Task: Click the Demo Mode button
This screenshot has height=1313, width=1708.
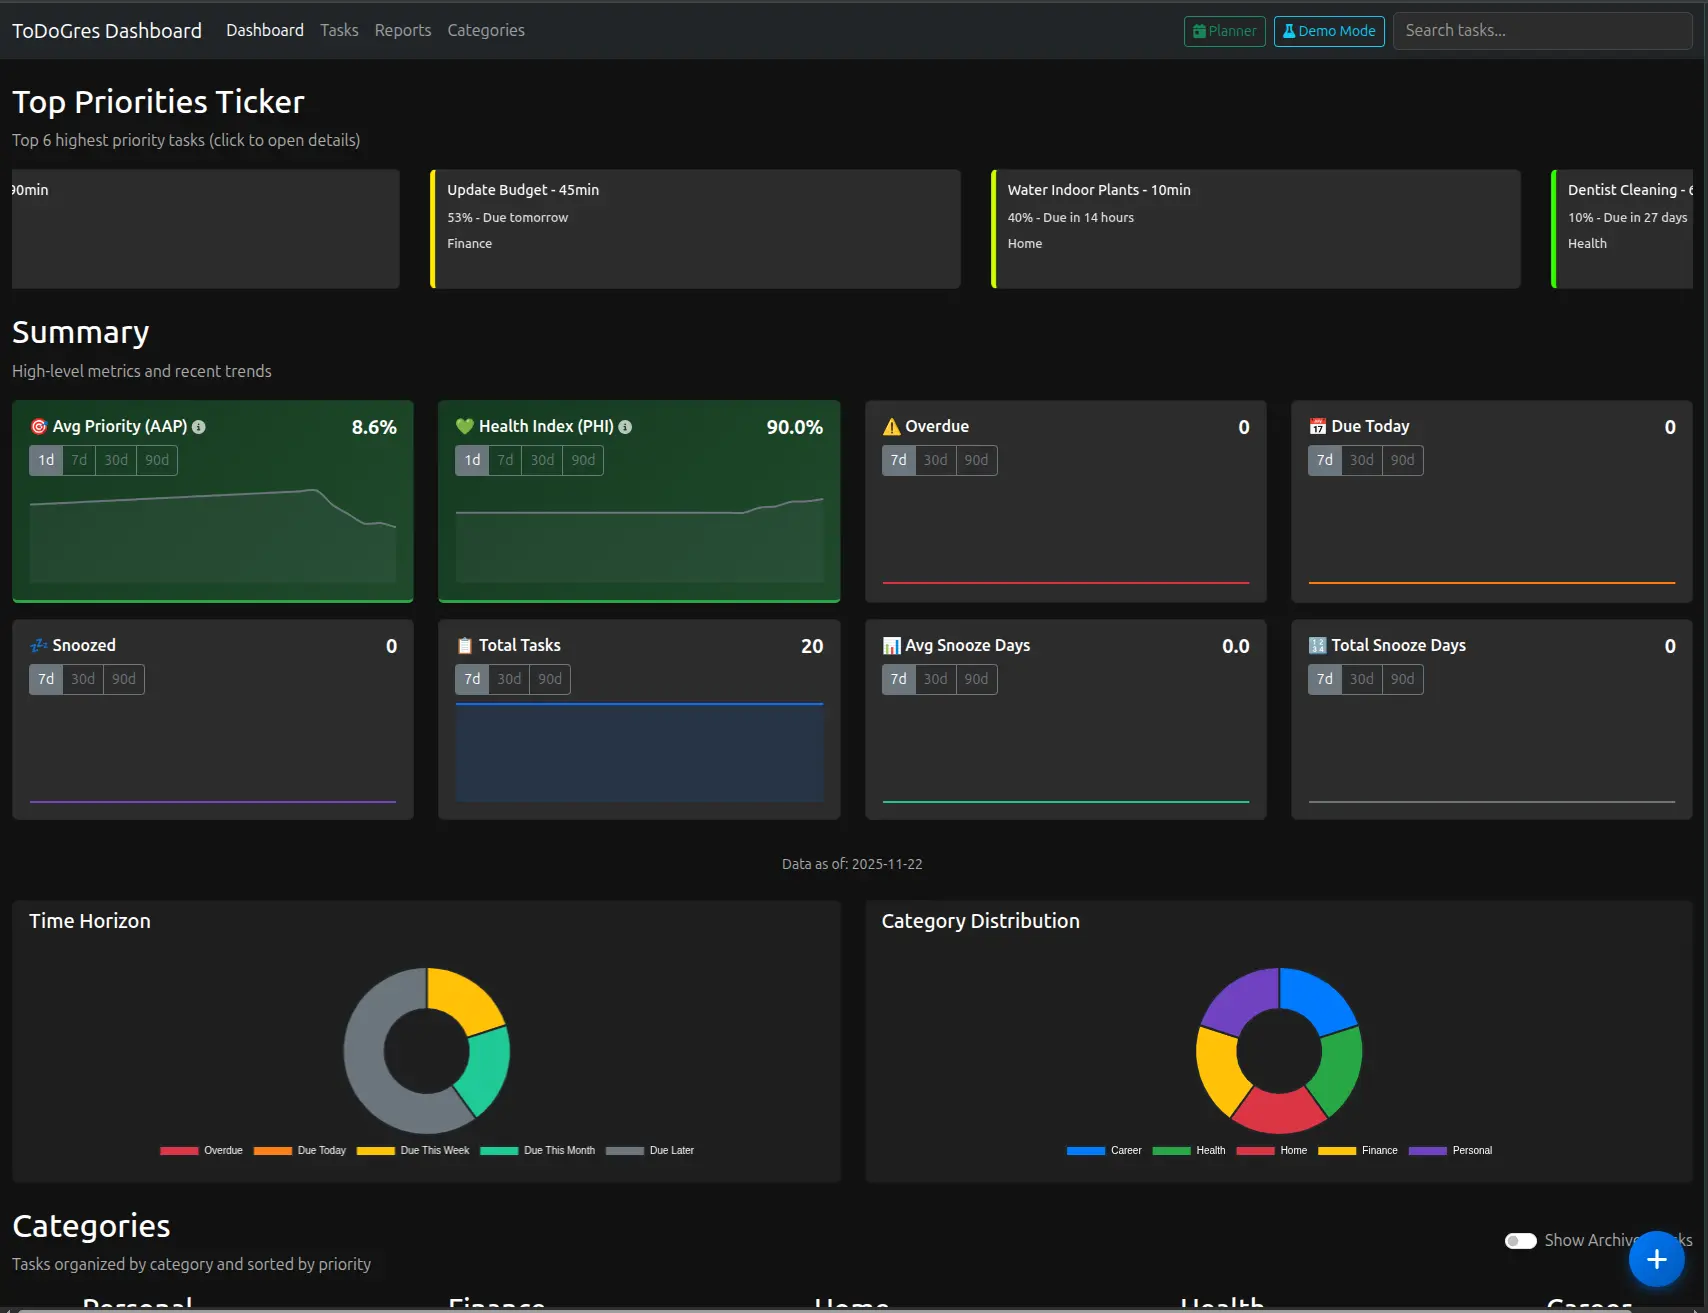Action: pos(1329,31)
